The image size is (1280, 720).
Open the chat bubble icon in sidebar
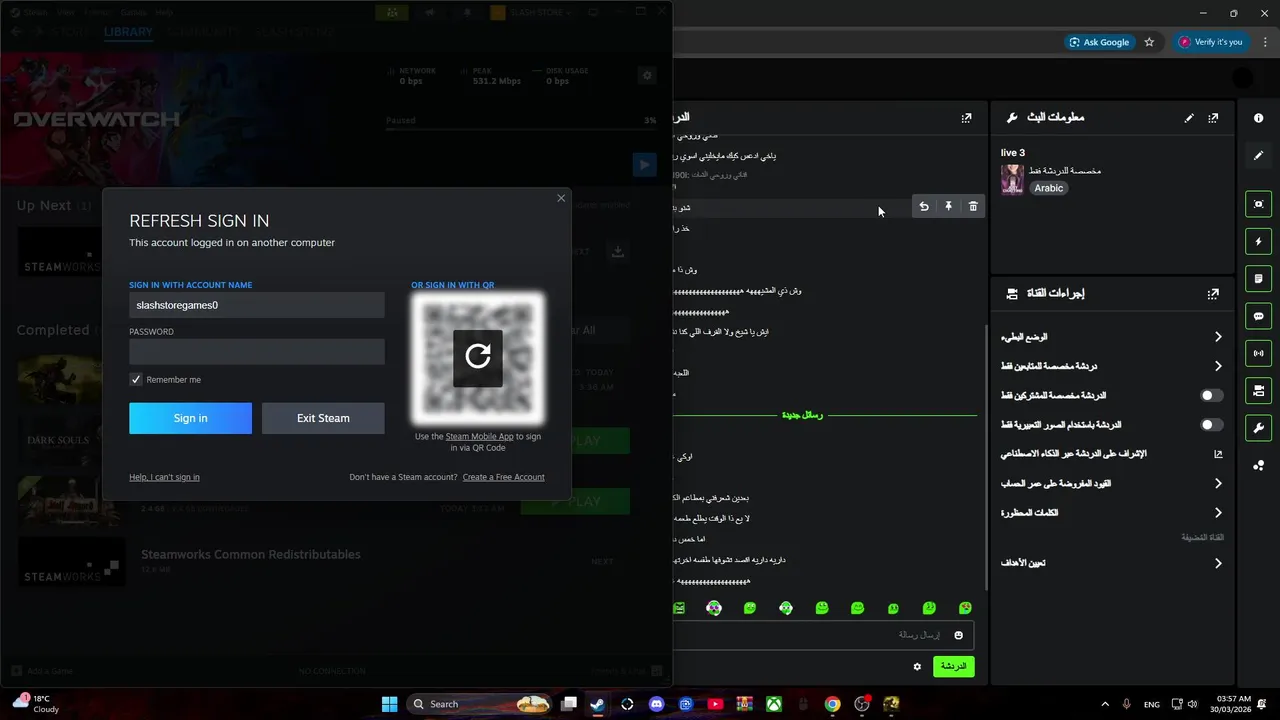click(1258, 316)
